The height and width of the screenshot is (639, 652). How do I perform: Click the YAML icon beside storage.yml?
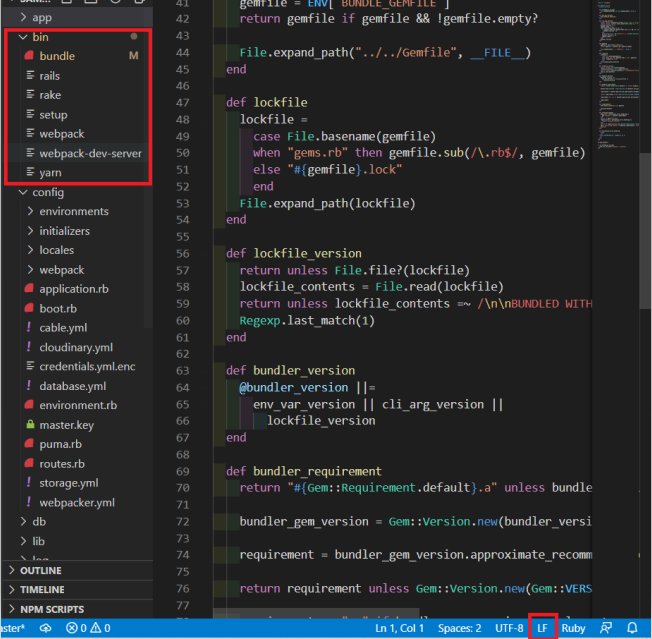coord(28,482)
